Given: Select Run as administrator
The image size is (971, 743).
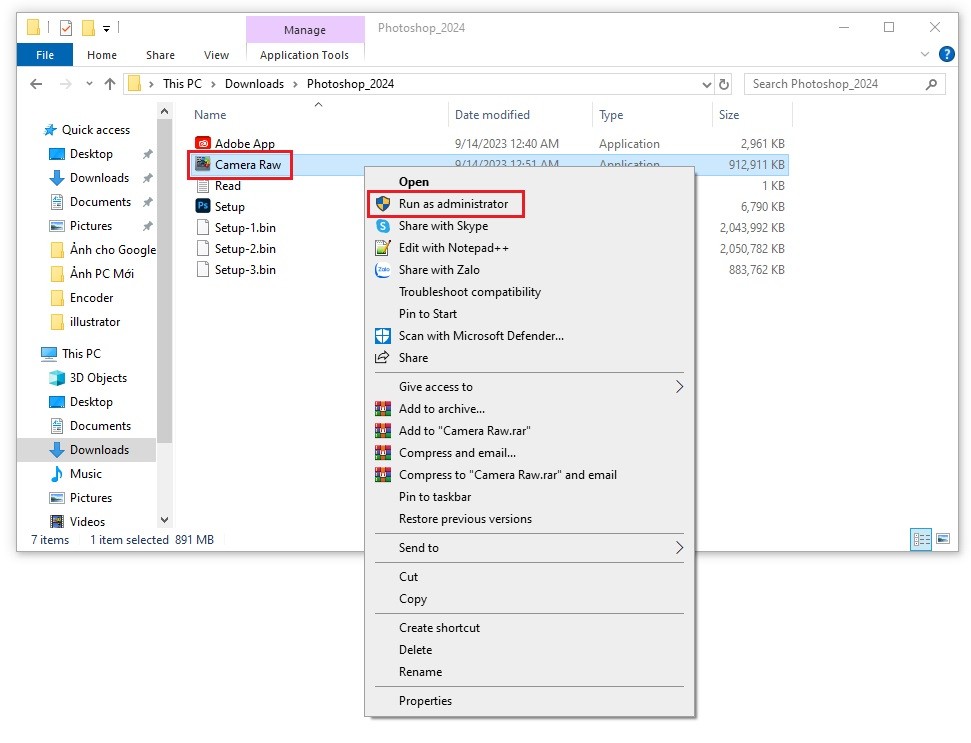Looking at the screenshot, I should coord(453,204).
